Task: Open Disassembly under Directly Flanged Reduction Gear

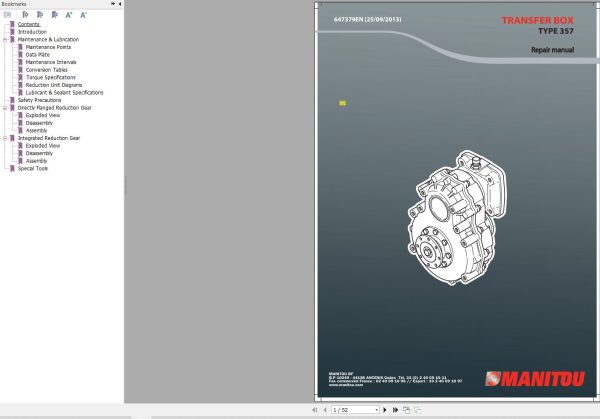Action: tap(39, 123)
